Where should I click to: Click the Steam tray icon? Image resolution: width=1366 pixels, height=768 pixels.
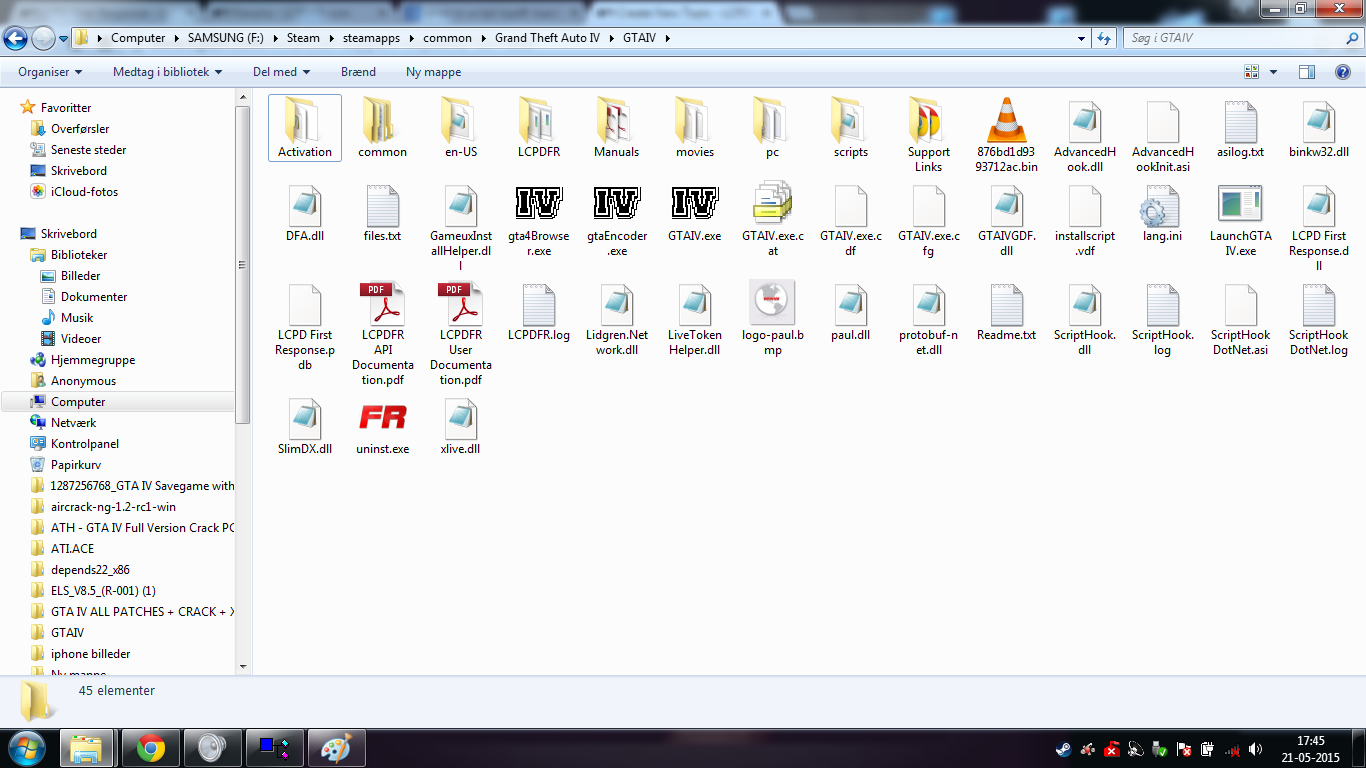(1064, 749)
